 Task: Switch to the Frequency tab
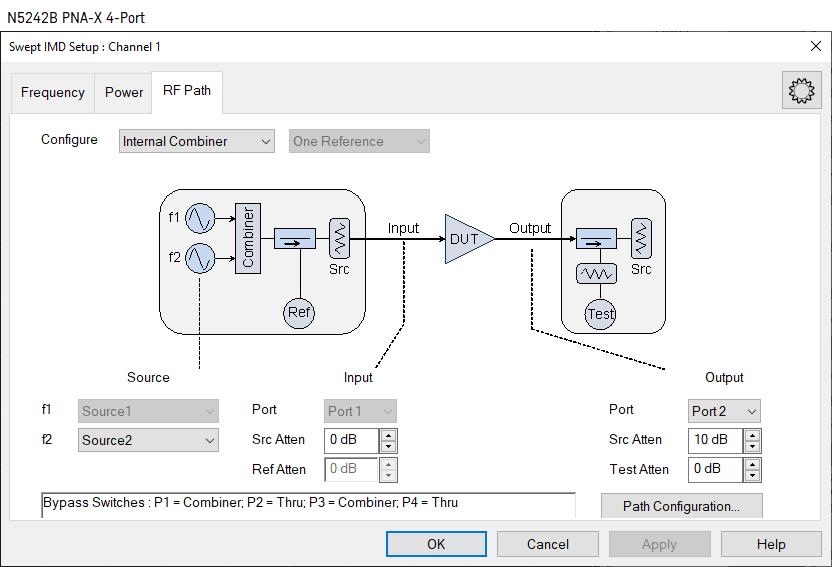(52, 92)
